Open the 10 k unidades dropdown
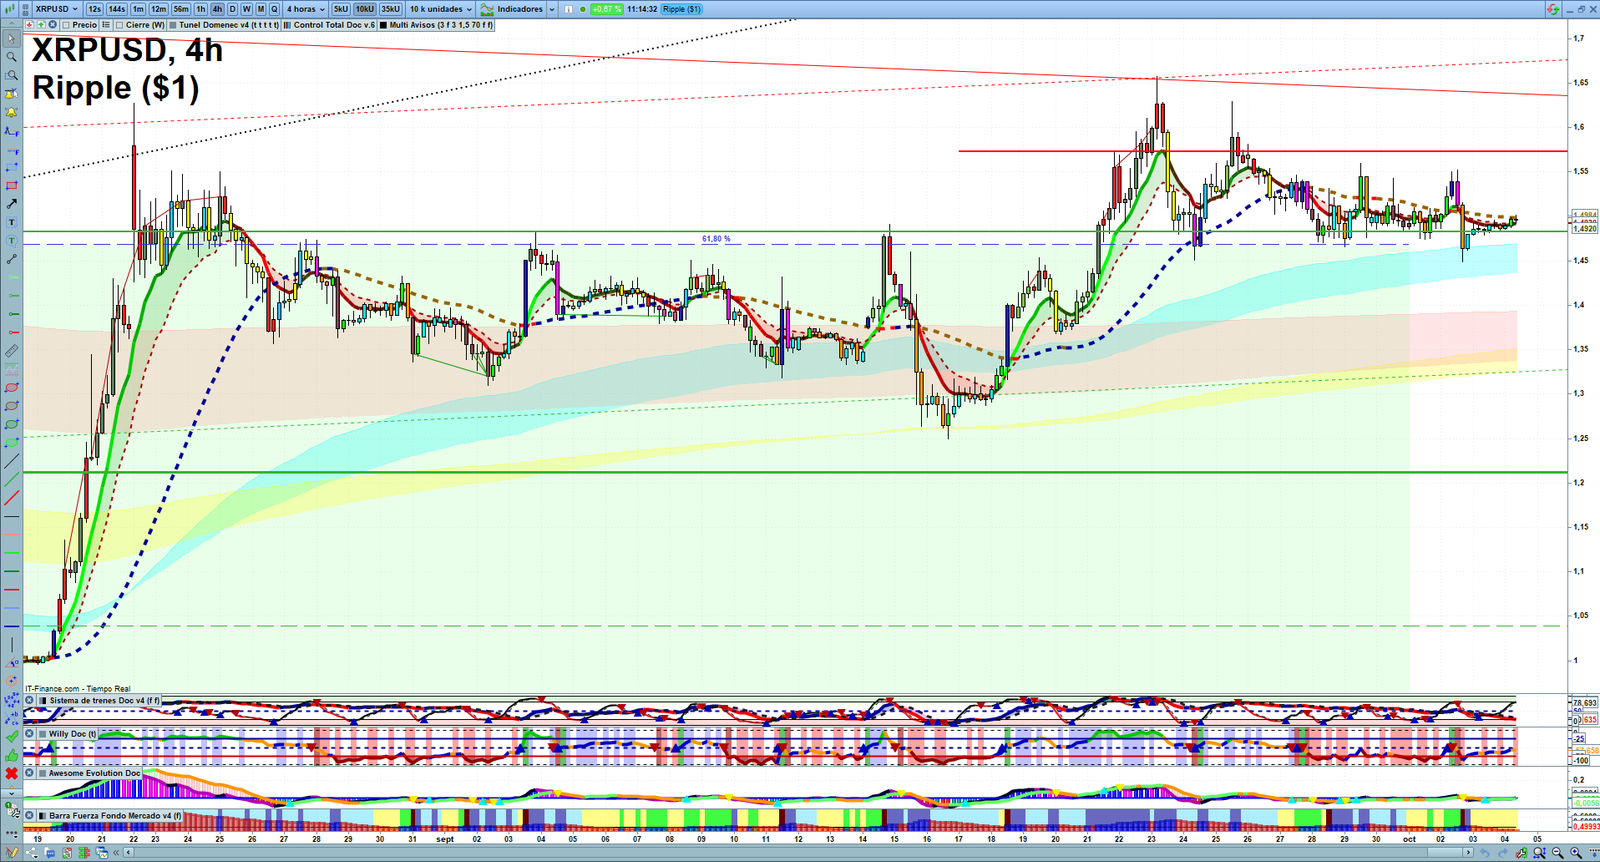 (x=440, y=9)
